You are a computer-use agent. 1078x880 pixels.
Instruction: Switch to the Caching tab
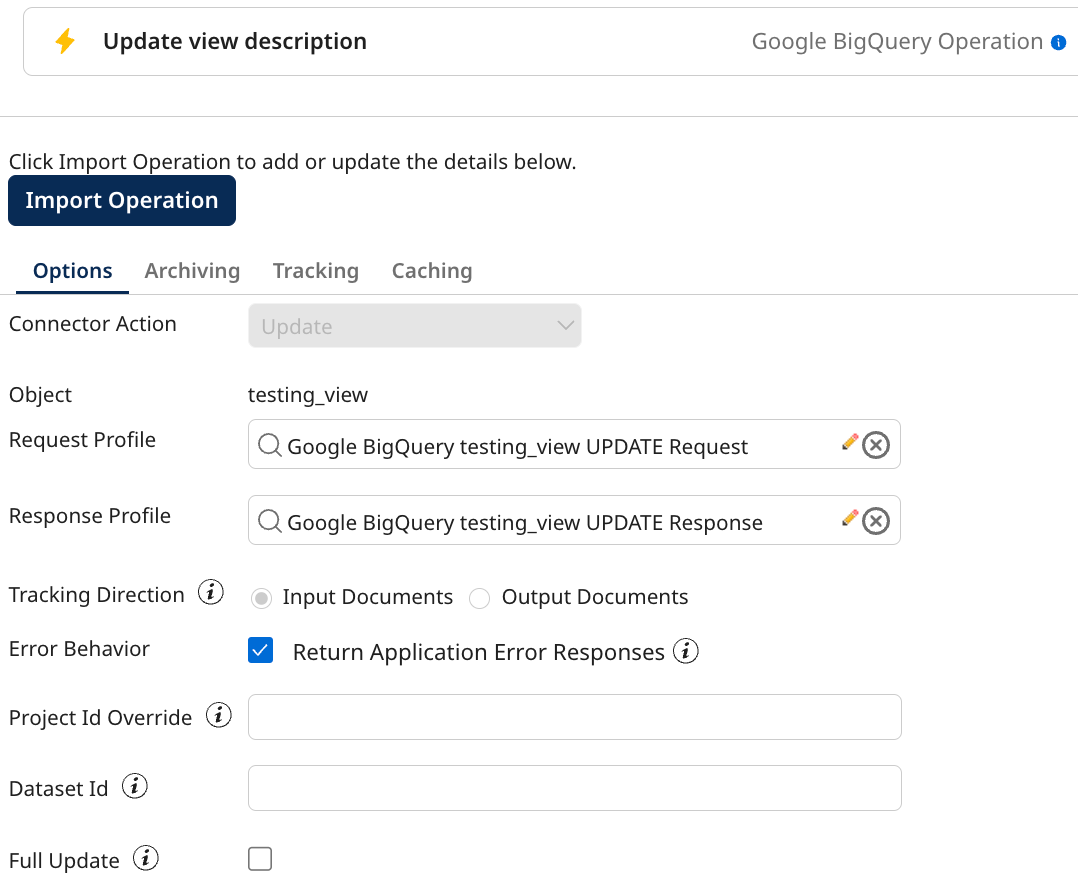click(431, 270)
